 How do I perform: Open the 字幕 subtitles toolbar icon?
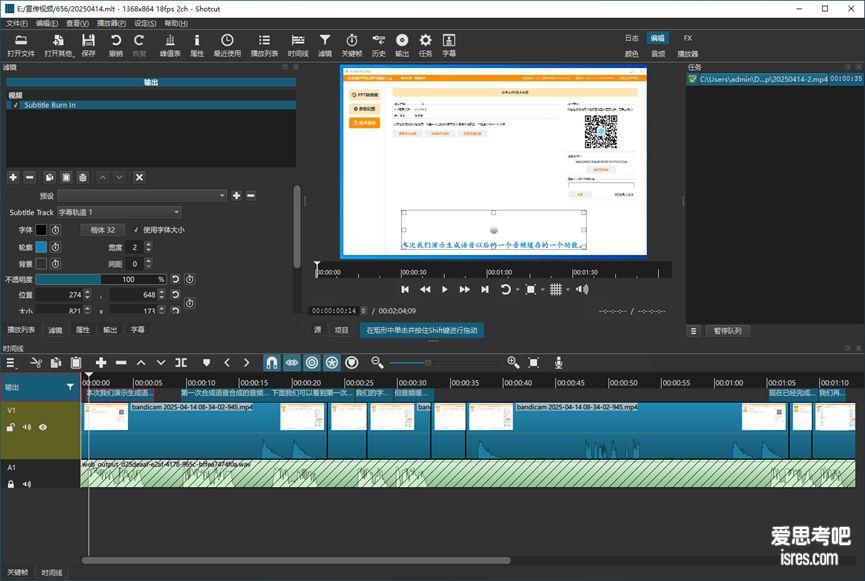pos(449,45)
